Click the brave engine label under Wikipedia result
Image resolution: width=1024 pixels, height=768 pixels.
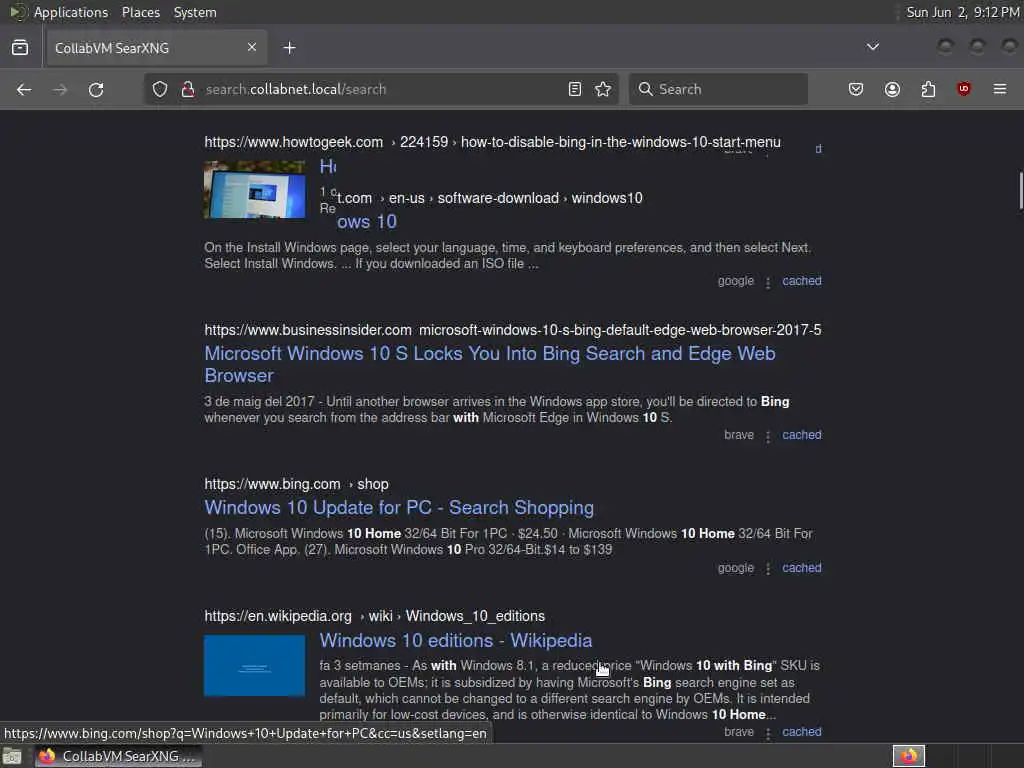click(739, 732)
